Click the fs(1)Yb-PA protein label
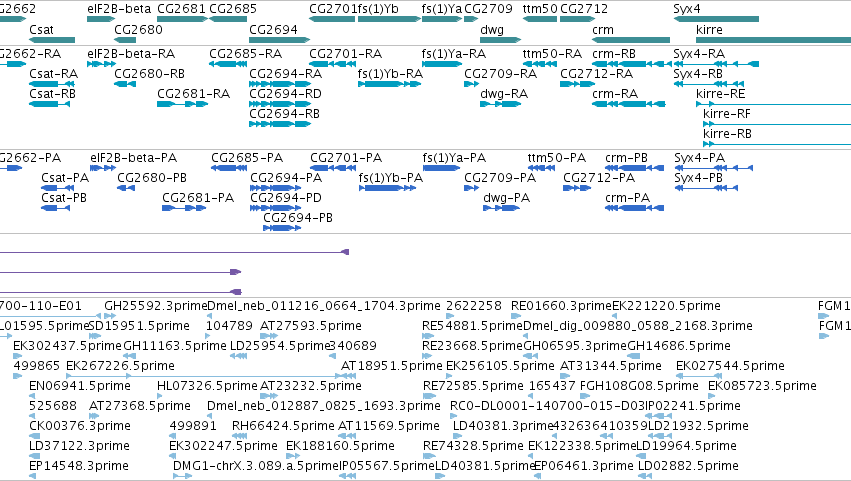The height and width of the screenshot is (481, 851). point(391,178)
